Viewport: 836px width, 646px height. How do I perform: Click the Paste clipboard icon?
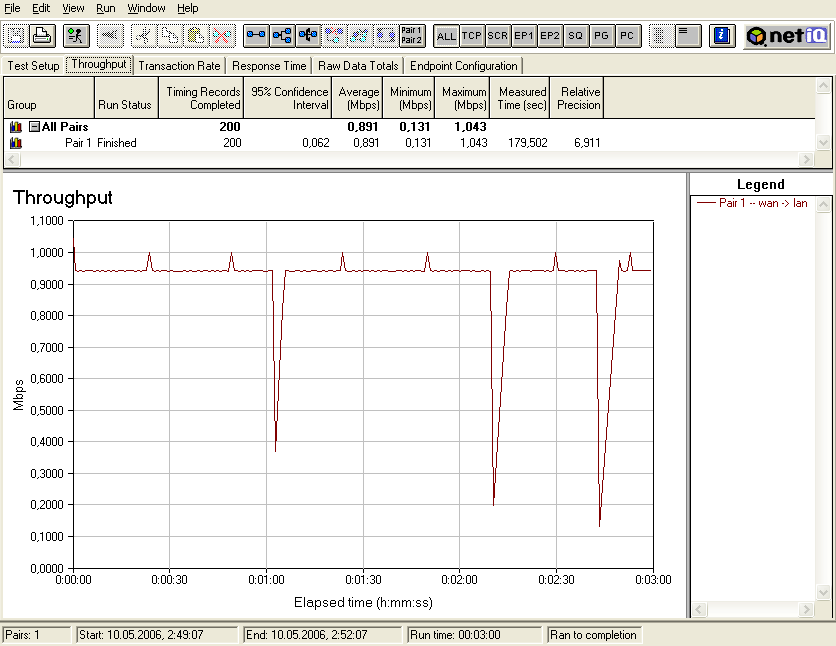[196, 36]
